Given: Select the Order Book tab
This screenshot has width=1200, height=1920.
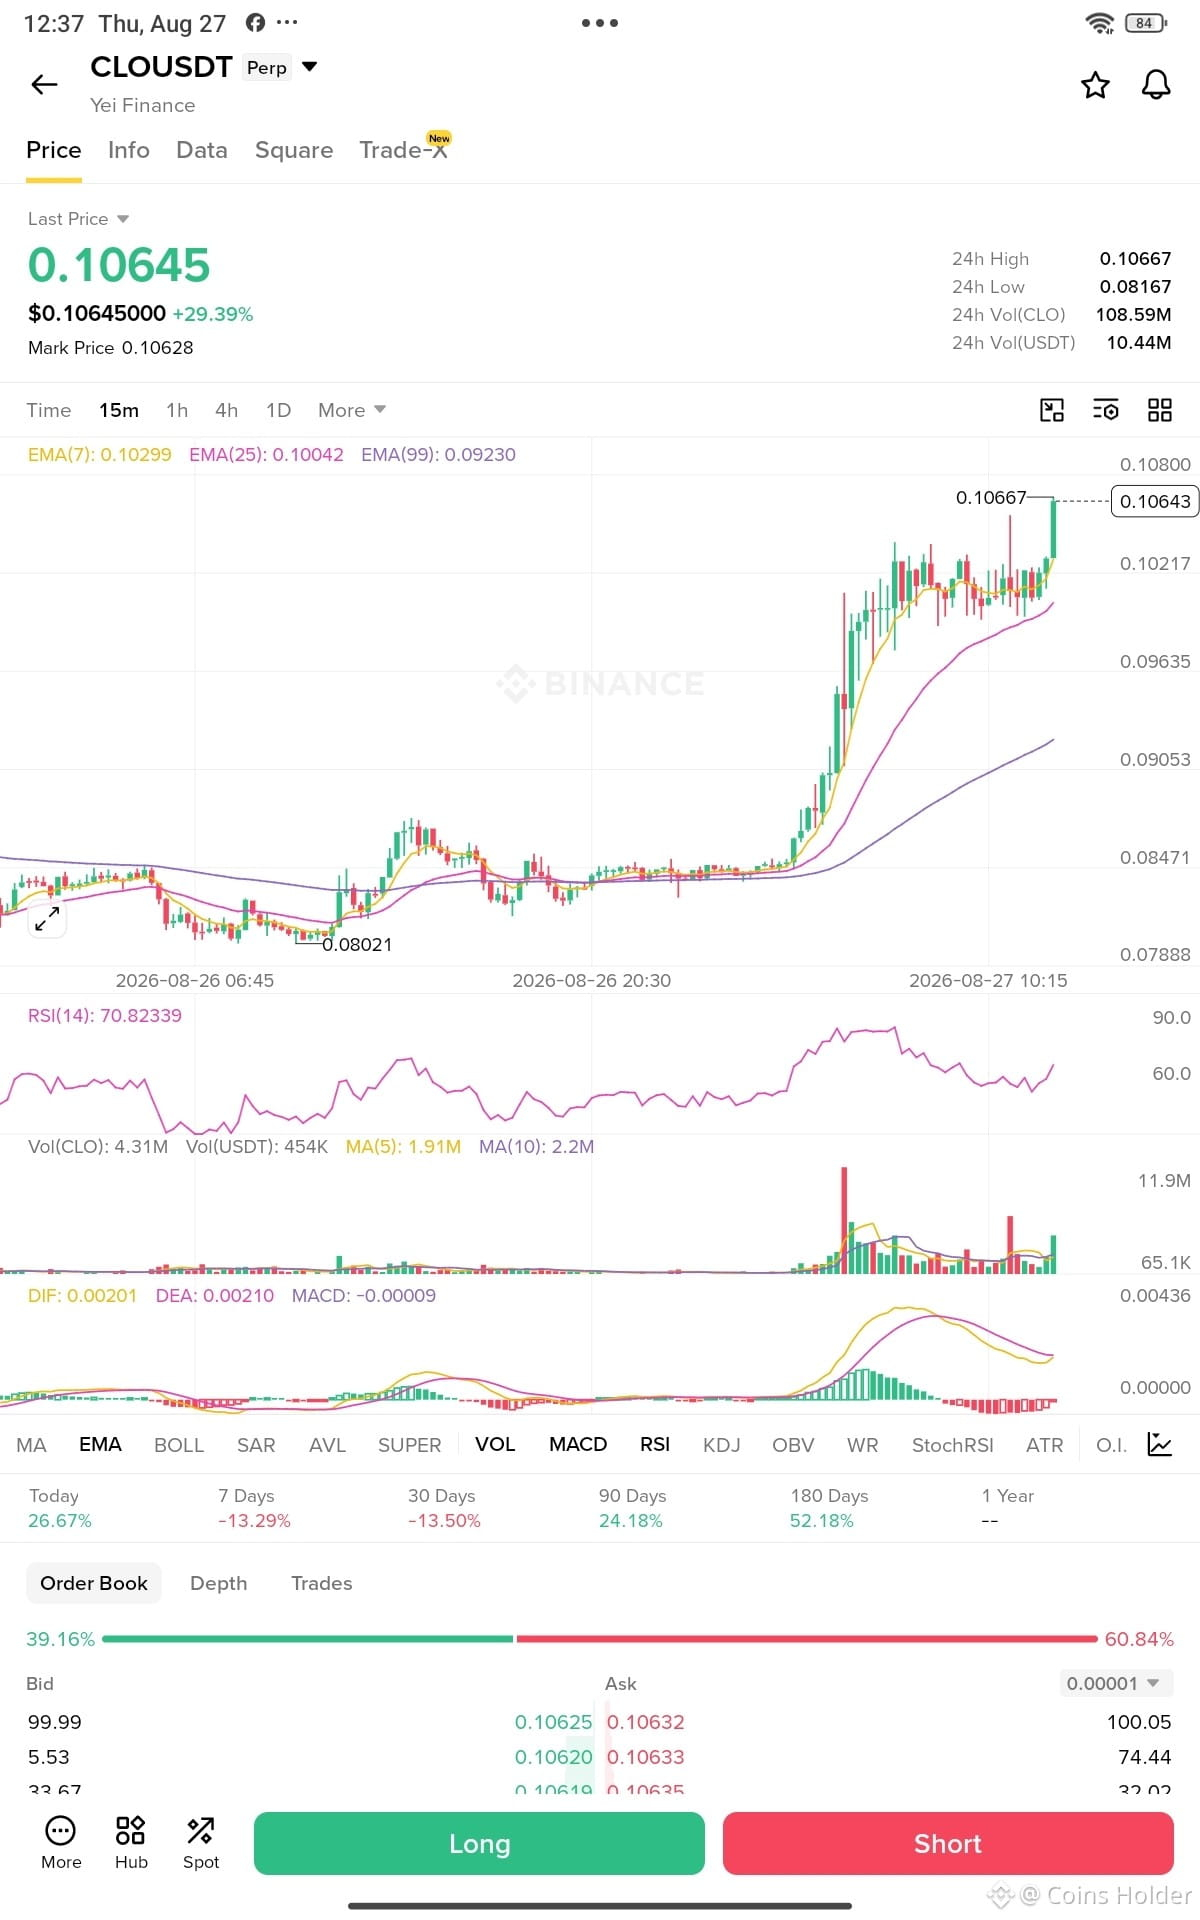Looking at the screenshot, I should [94, 1583].
